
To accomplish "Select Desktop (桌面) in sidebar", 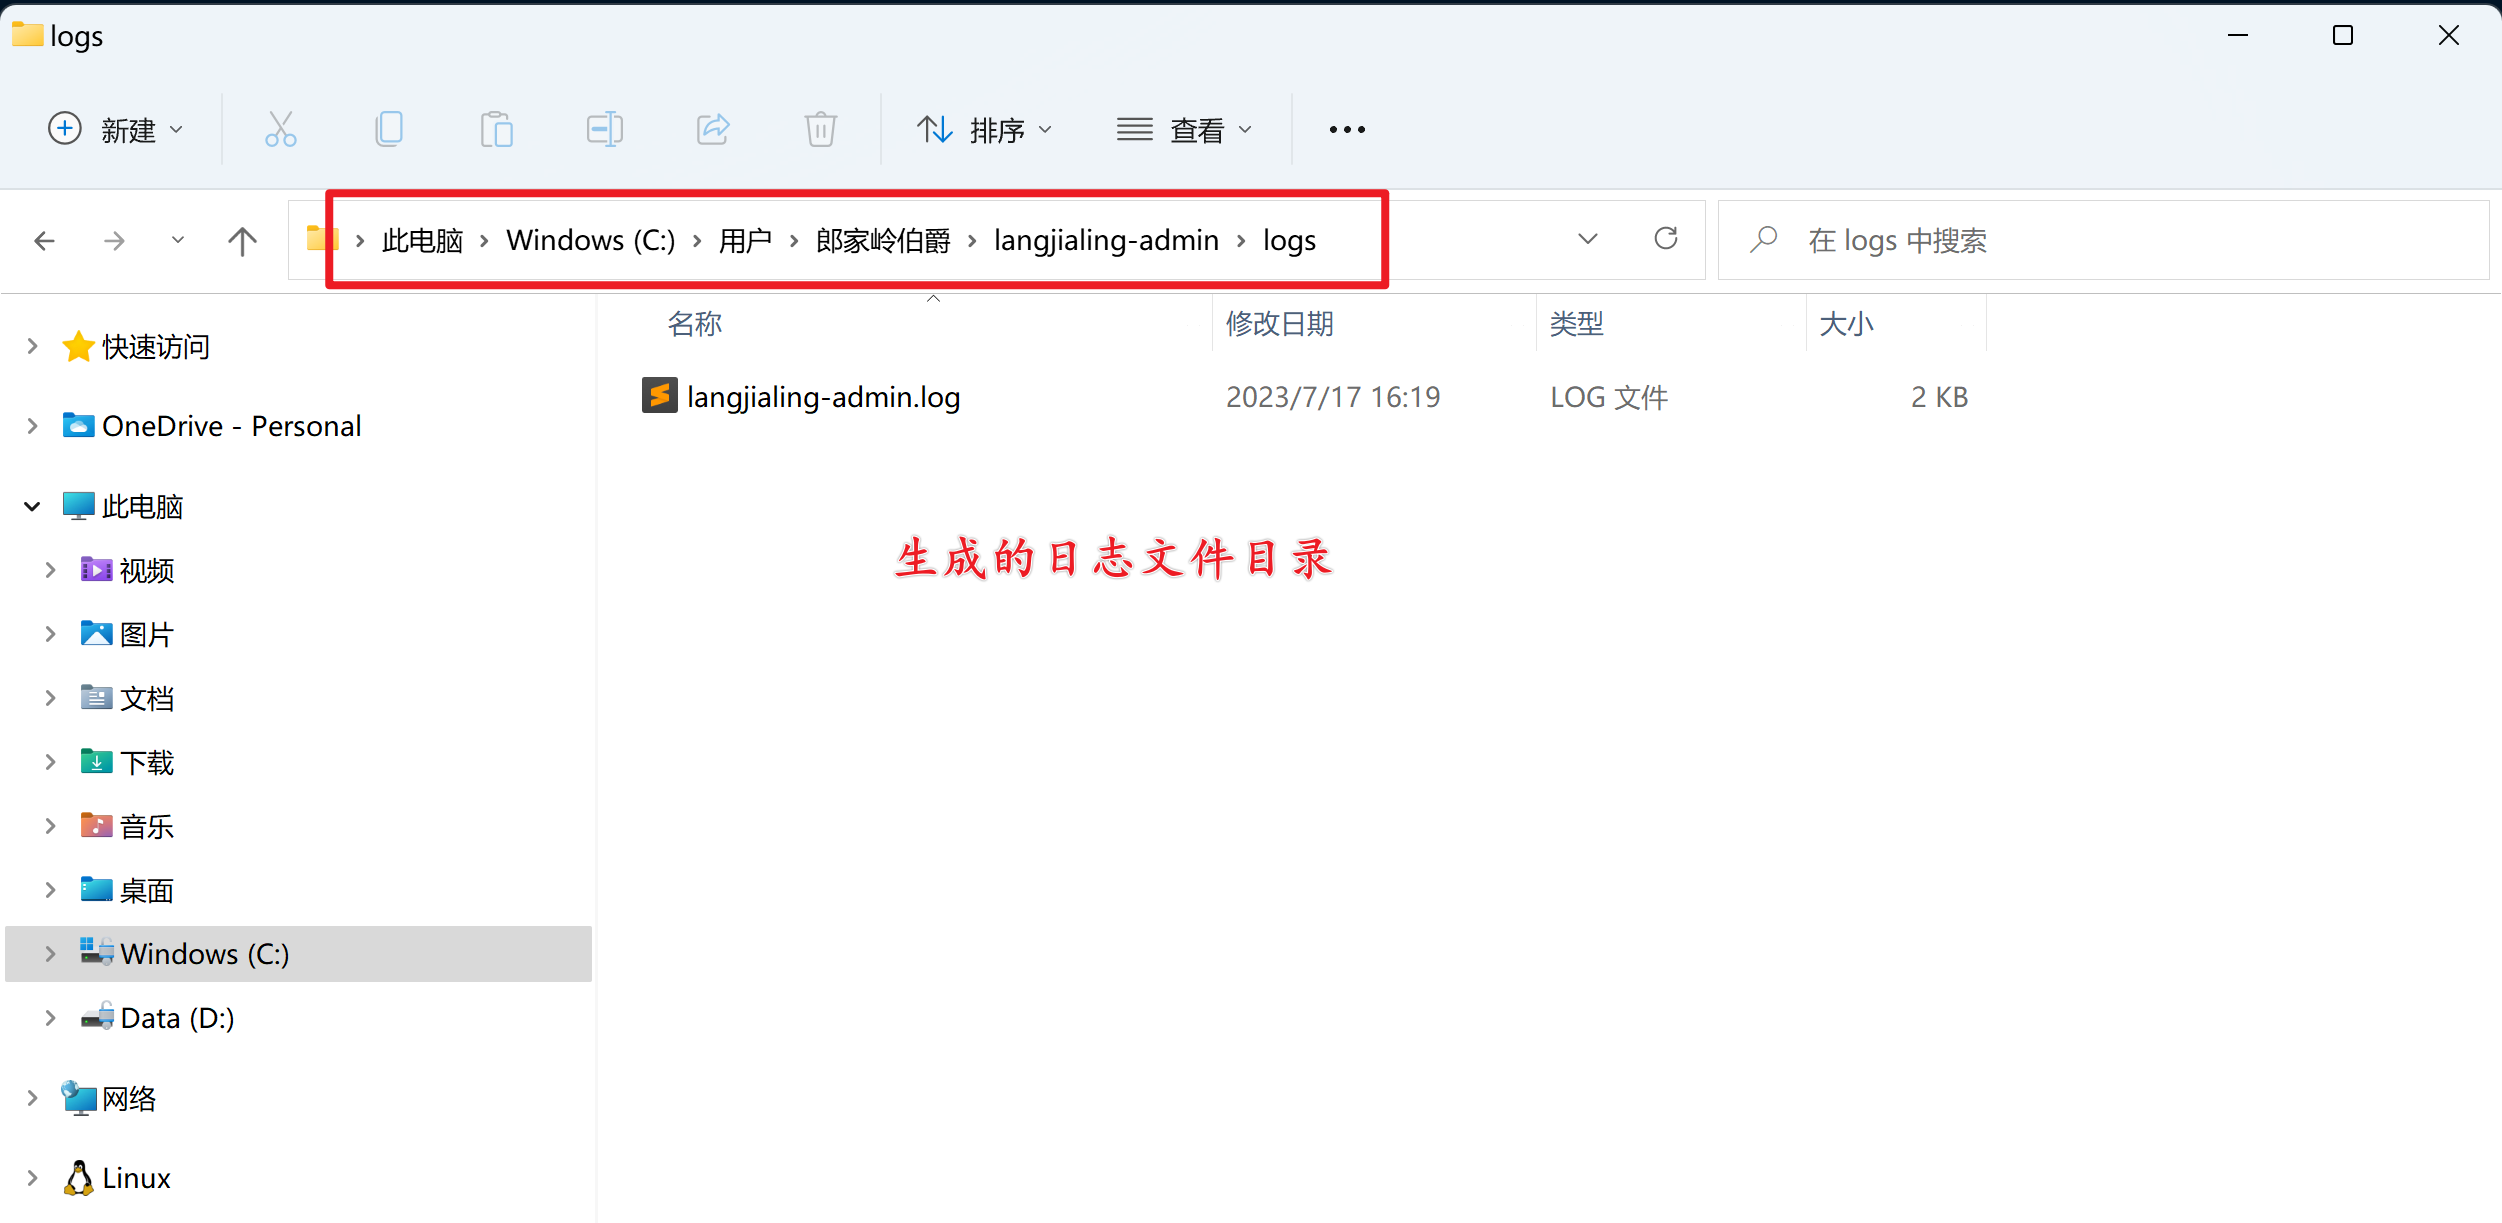I will (146, 890).
